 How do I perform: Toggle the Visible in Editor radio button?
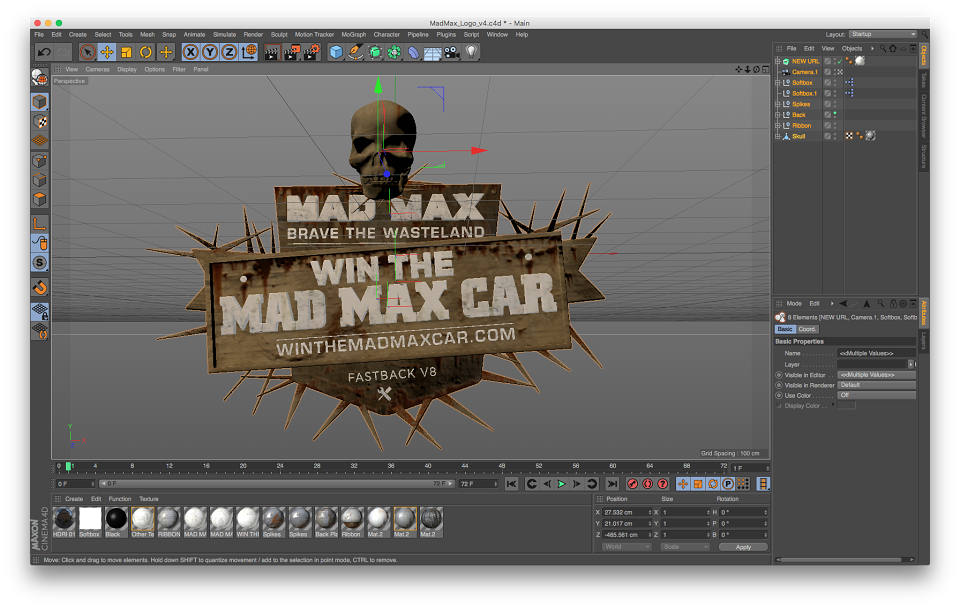(779, 375)
